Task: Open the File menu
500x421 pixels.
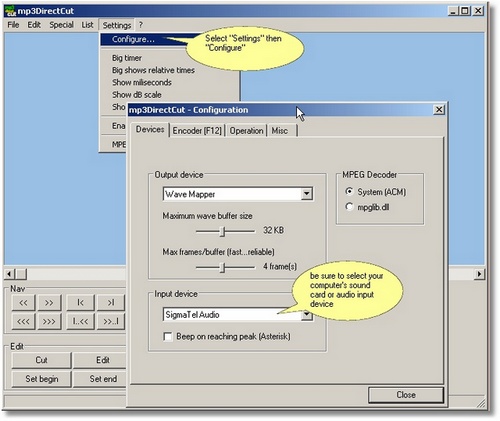Action: (x=13, y=25)
